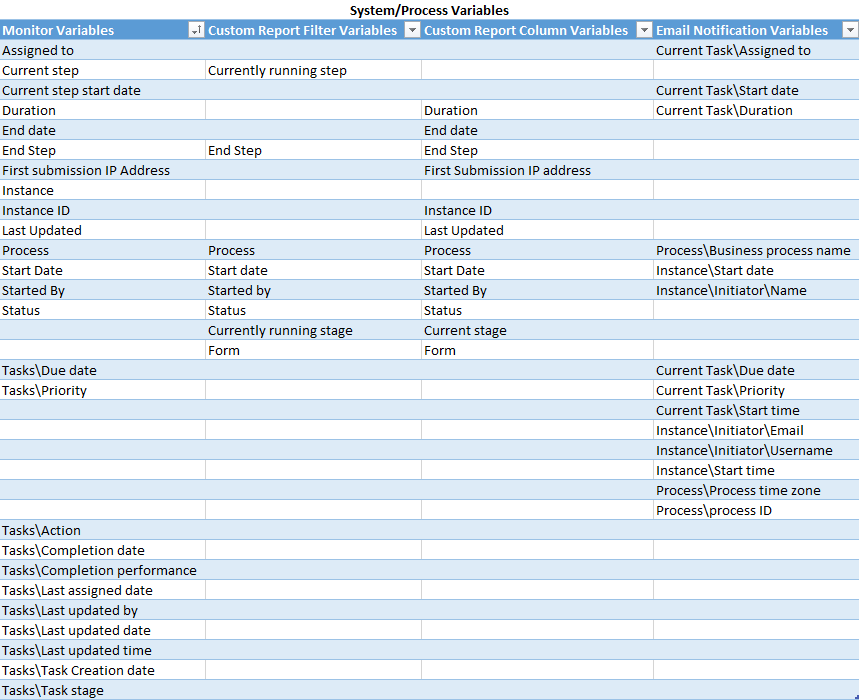This screenshot has width=859, height=700.
Task: Select the 'Tasks\Completion performance' cell
Action: pyautogui.click(x=102, y=570)
